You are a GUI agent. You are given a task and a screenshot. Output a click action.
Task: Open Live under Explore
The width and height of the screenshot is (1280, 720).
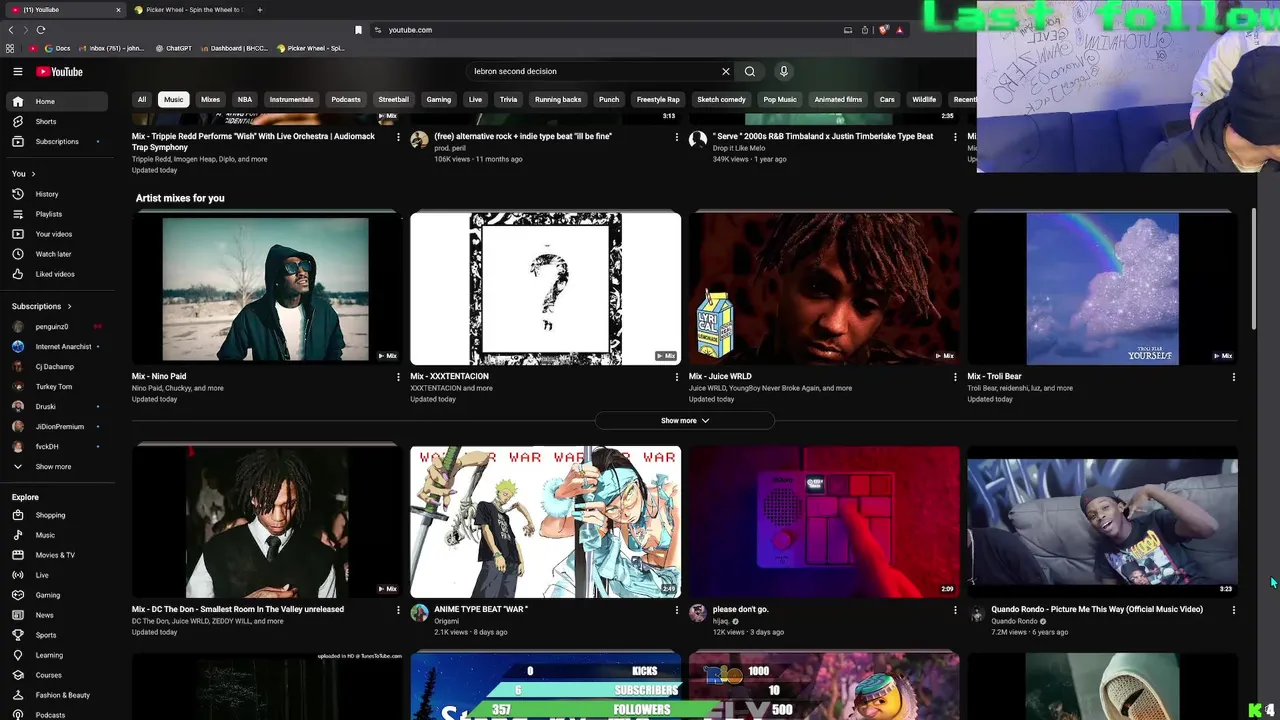(x=58, y=575)
